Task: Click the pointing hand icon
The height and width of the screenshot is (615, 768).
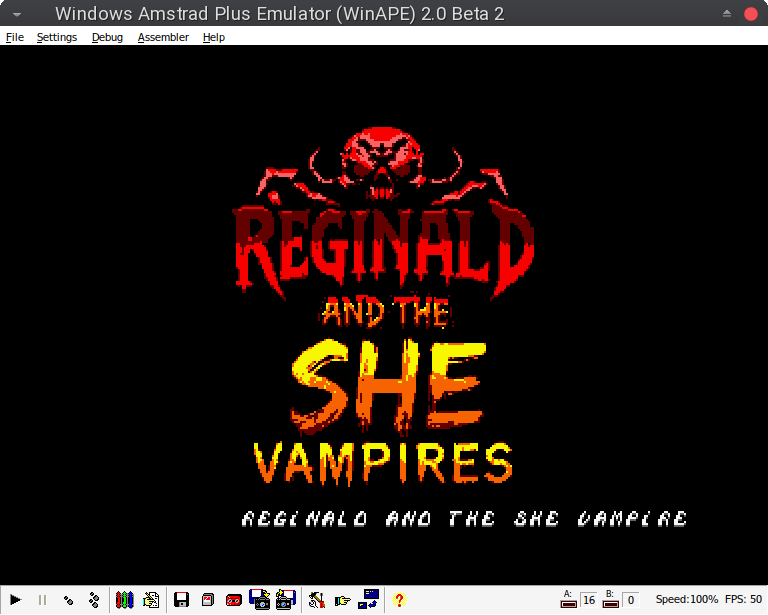Action: pyautogui.click(x=342, y=600)
